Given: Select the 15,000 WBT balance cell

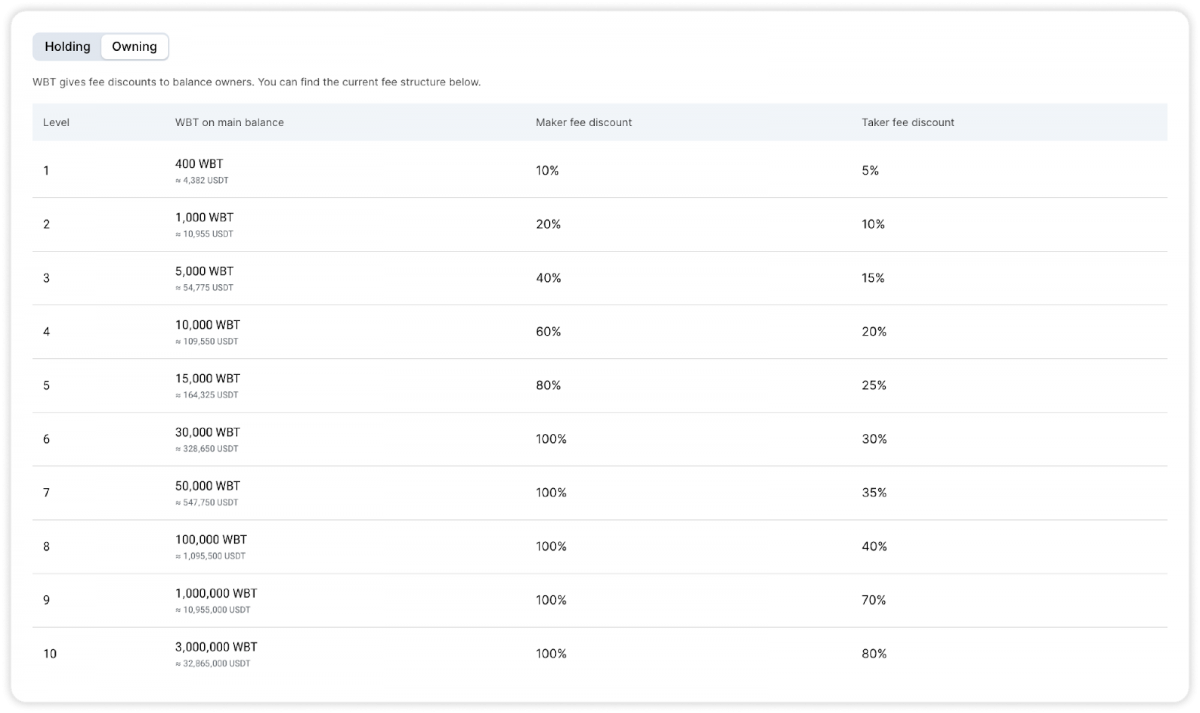Looking at the screenshot, I should point(207,379).
